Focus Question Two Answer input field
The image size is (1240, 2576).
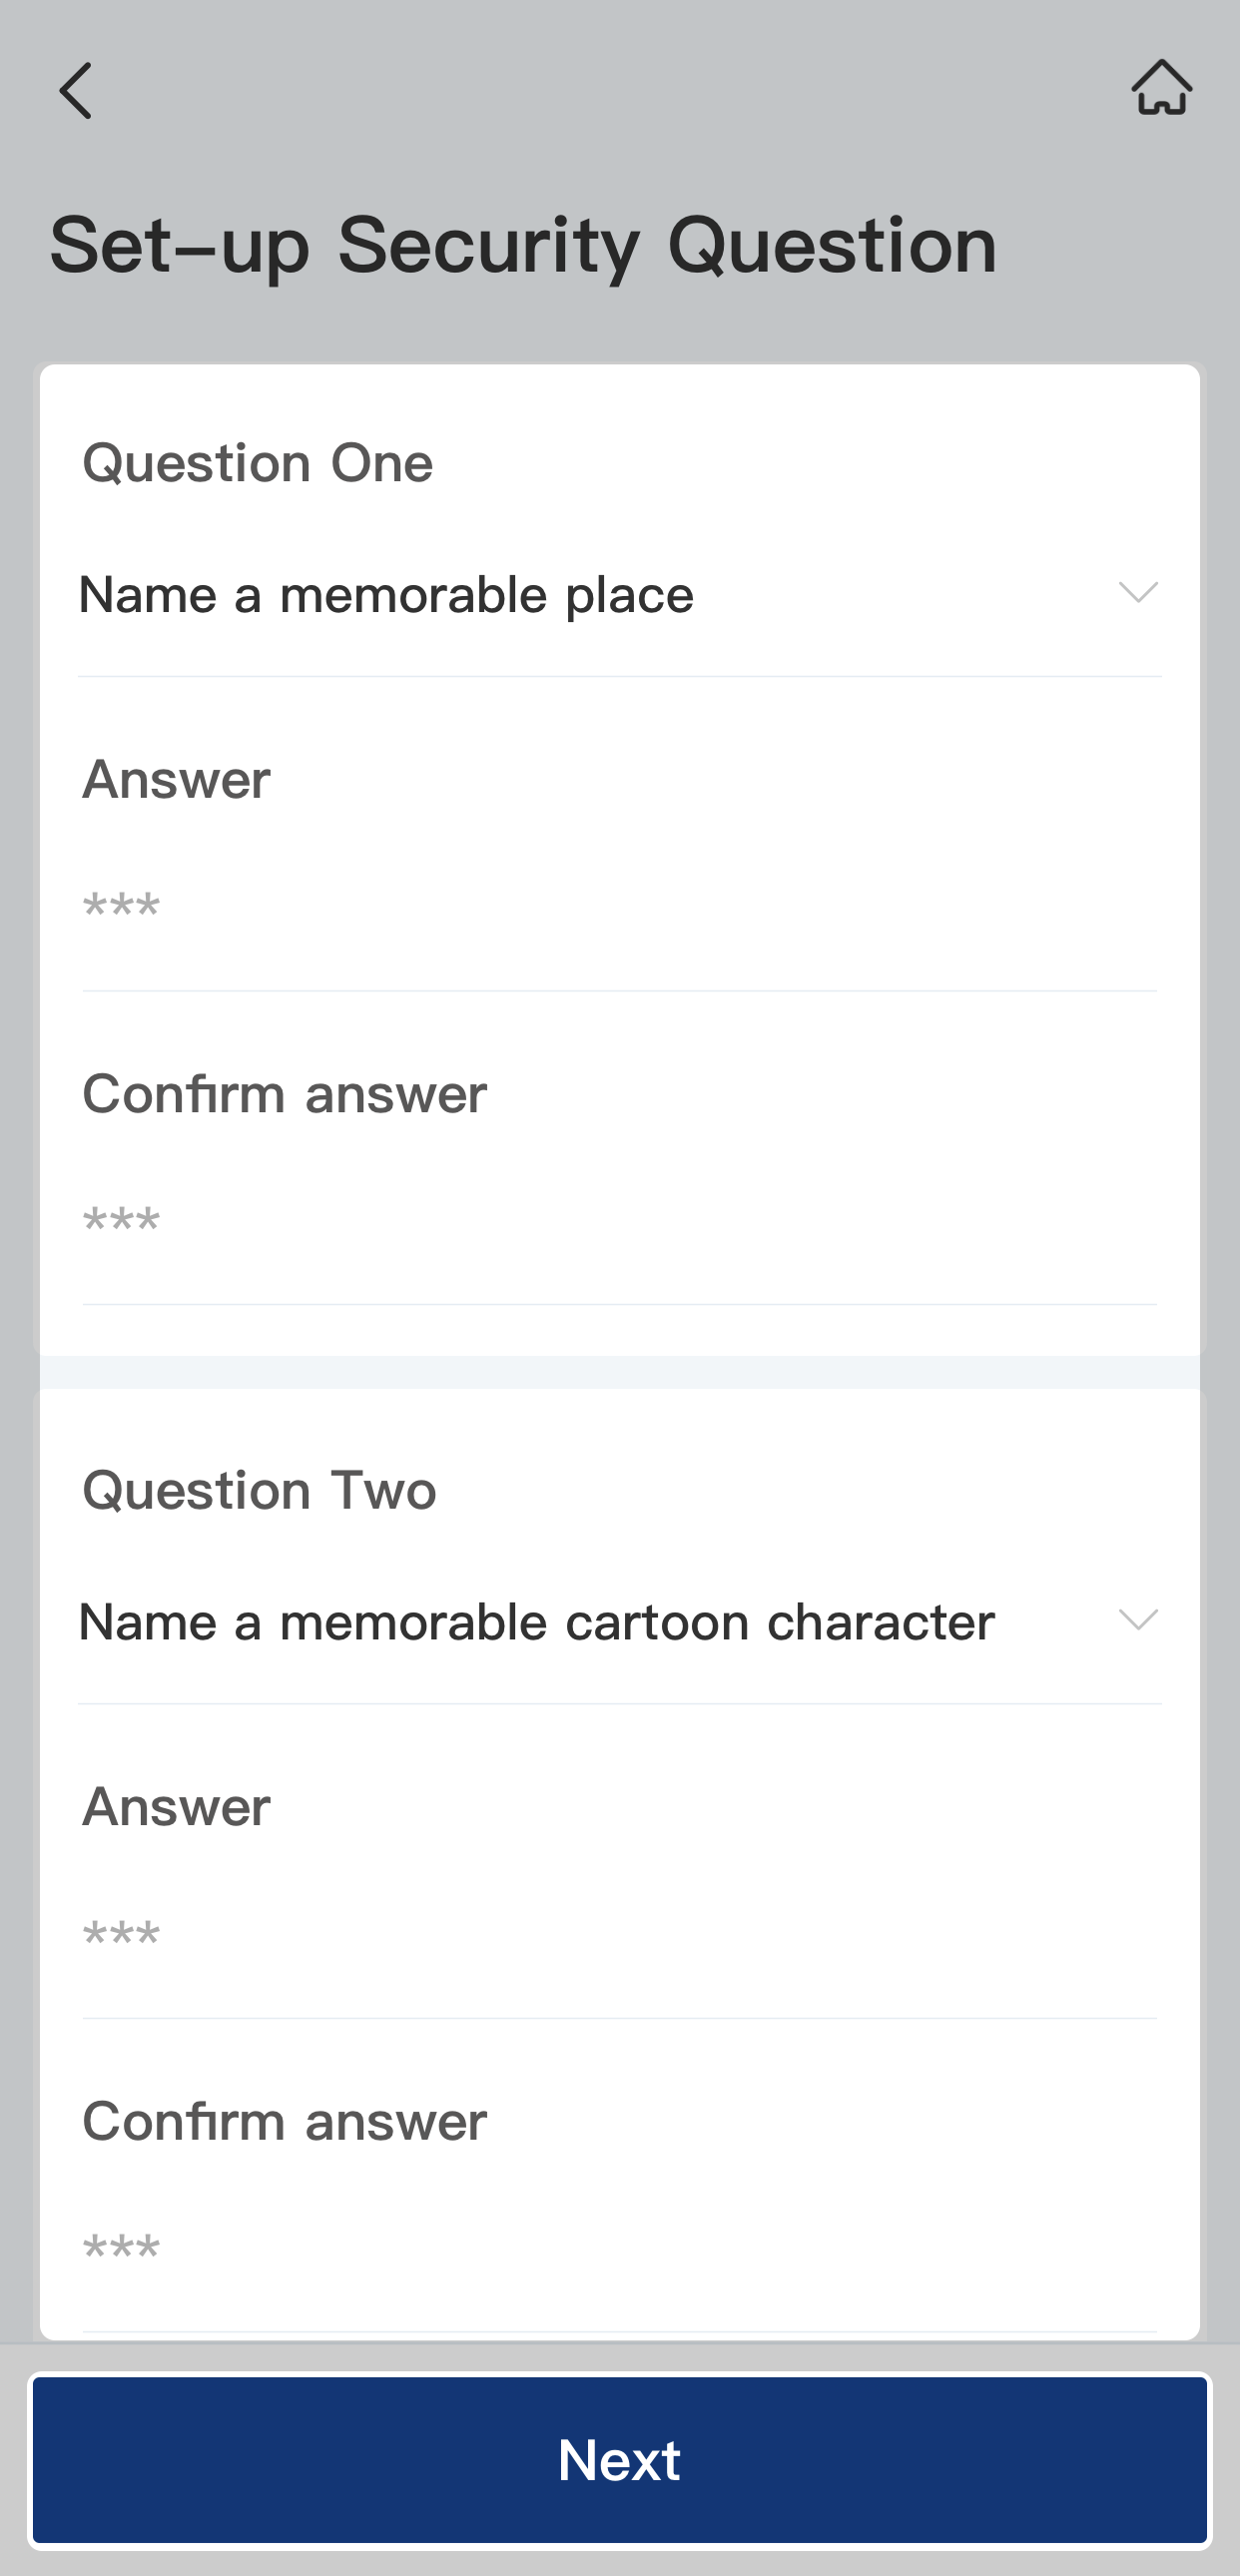pos(618,1935)
